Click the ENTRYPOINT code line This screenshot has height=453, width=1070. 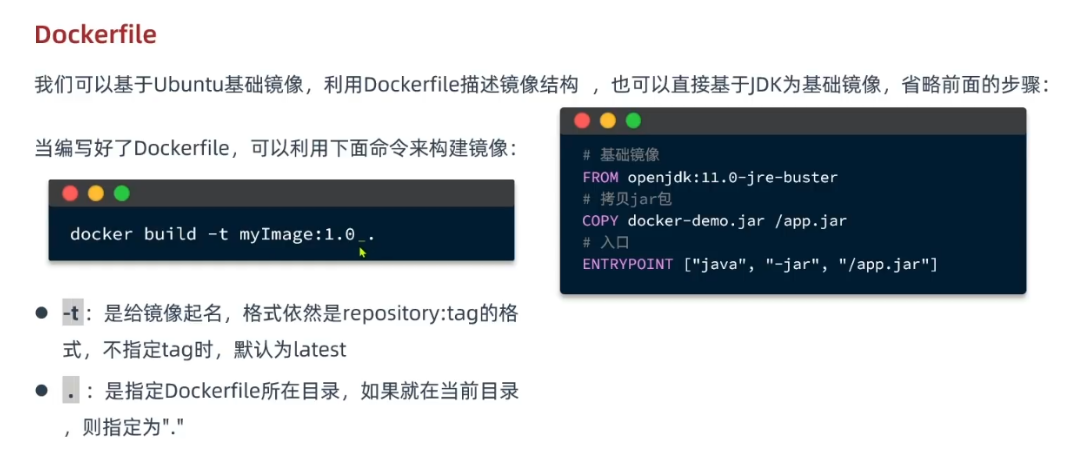click(x=759, y=264)
